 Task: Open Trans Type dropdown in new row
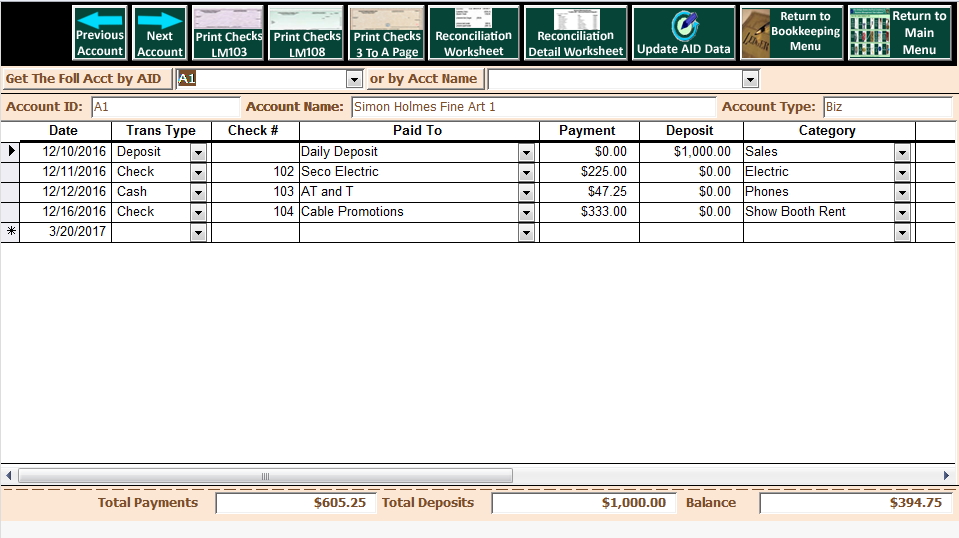pos(198,233)
